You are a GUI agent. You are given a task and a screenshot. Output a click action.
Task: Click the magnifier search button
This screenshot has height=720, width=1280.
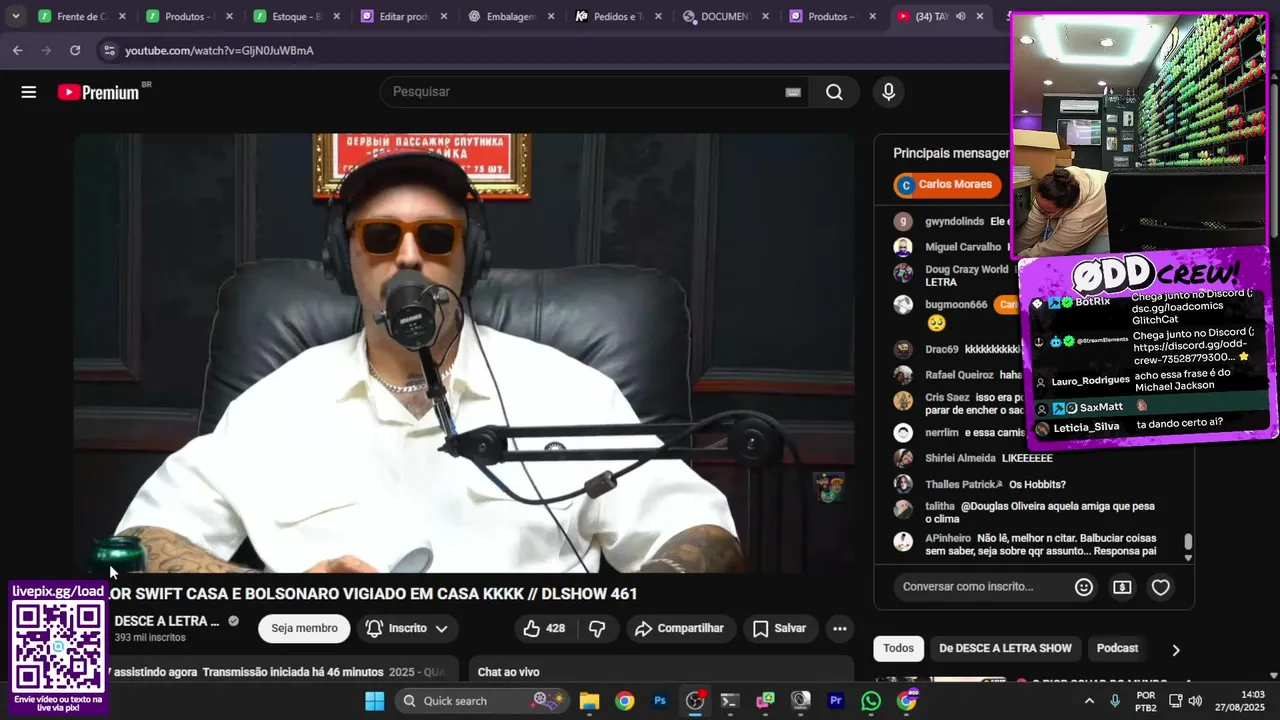[834, 92]
